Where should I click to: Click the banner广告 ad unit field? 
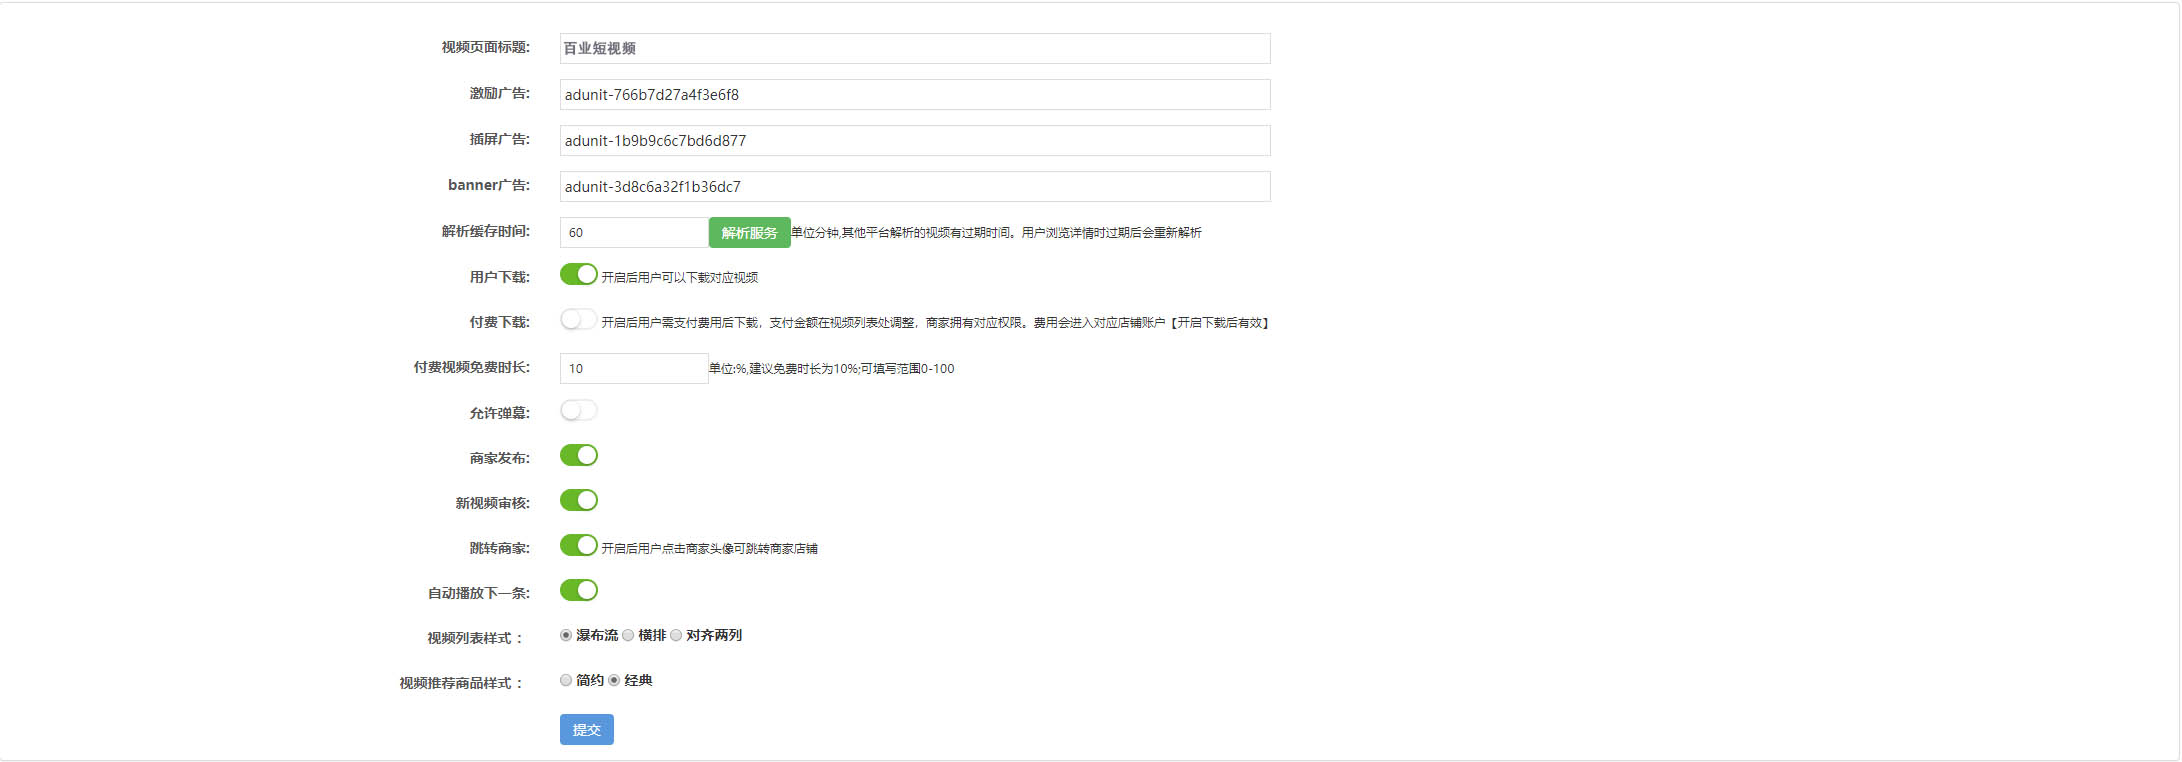[914, 187]
